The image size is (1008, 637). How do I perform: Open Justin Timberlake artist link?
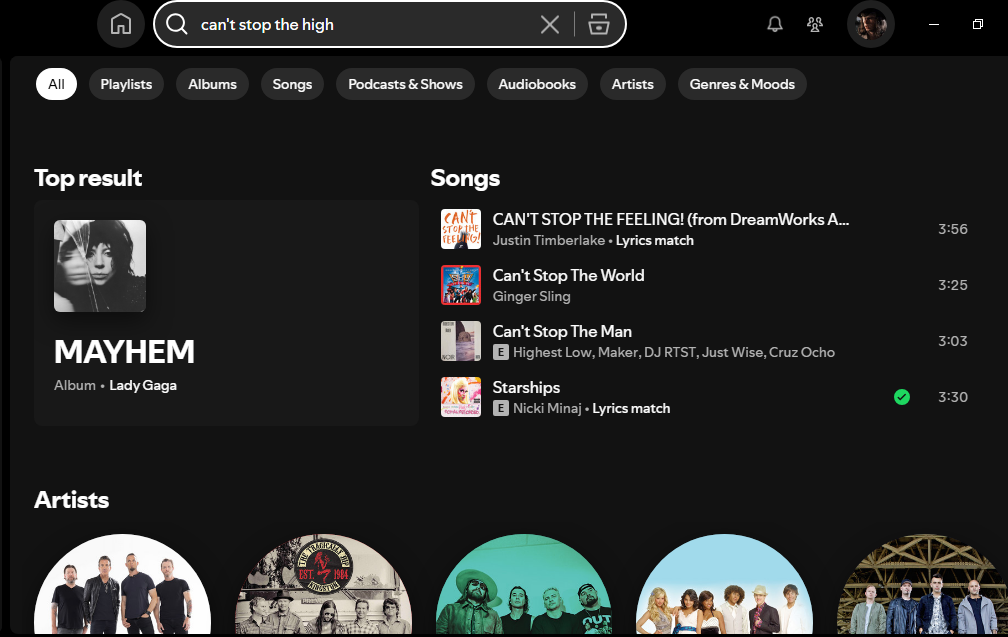[548, 240]
